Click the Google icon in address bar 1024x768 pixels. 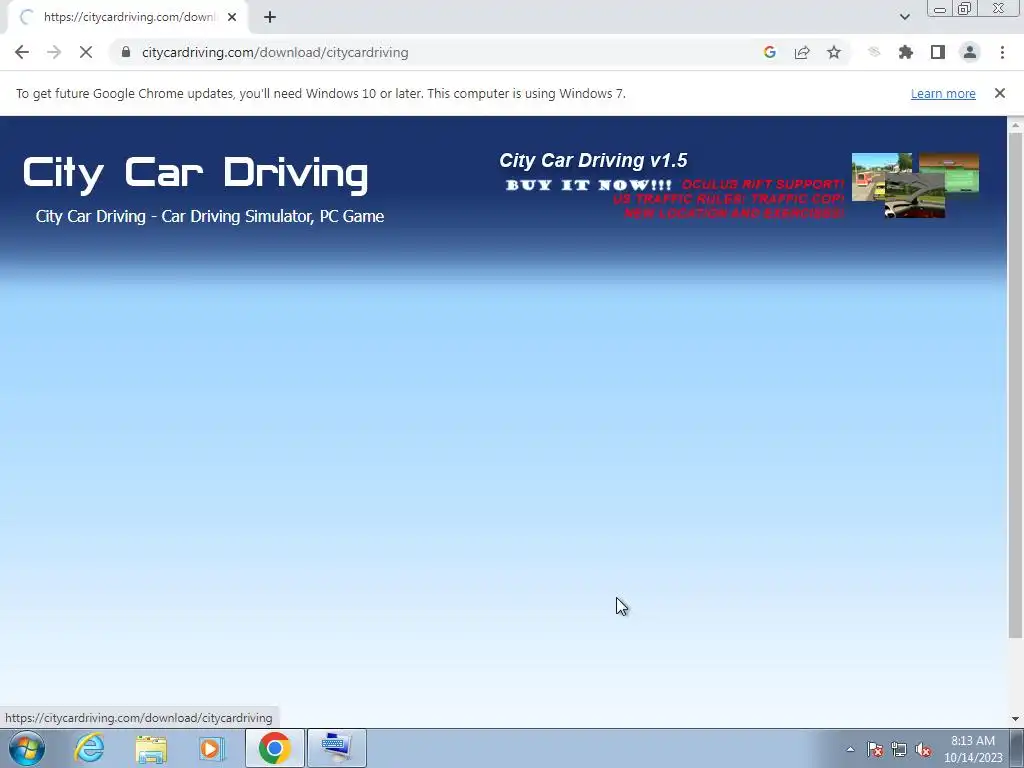pyautogui.click(x=769, y=52)
